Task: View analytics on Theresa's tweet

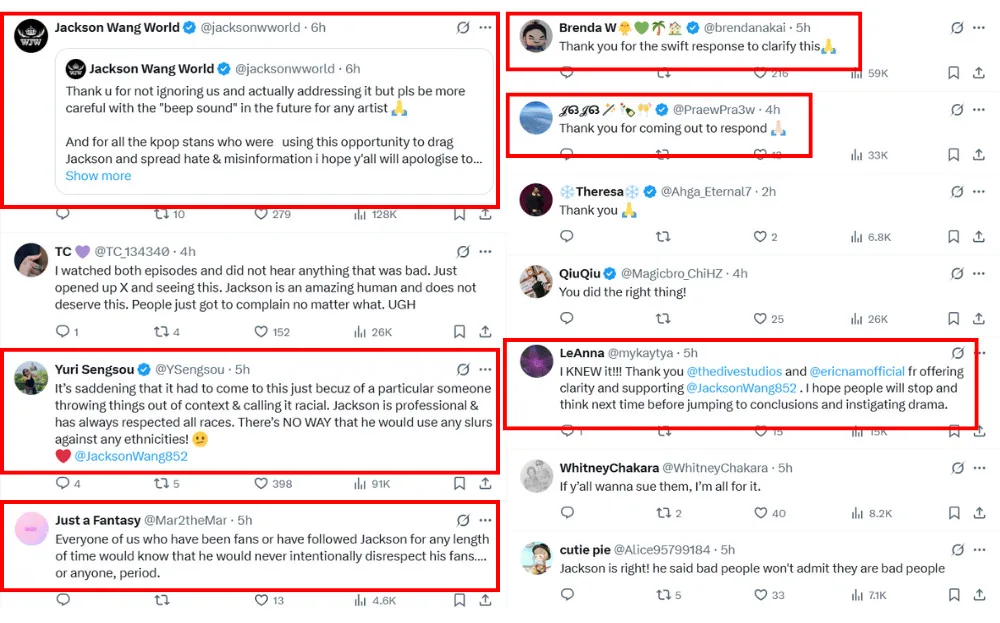Action: pyautogui.click(x=857, y=237)
